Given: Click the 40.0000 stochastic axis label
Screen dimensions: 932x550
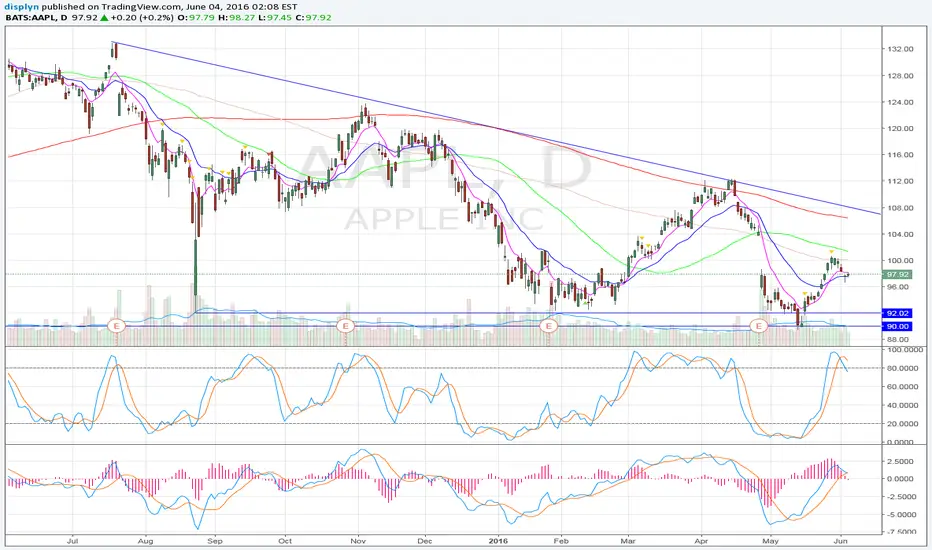Looking at the screenshot, I should click(x=902, y=406).
